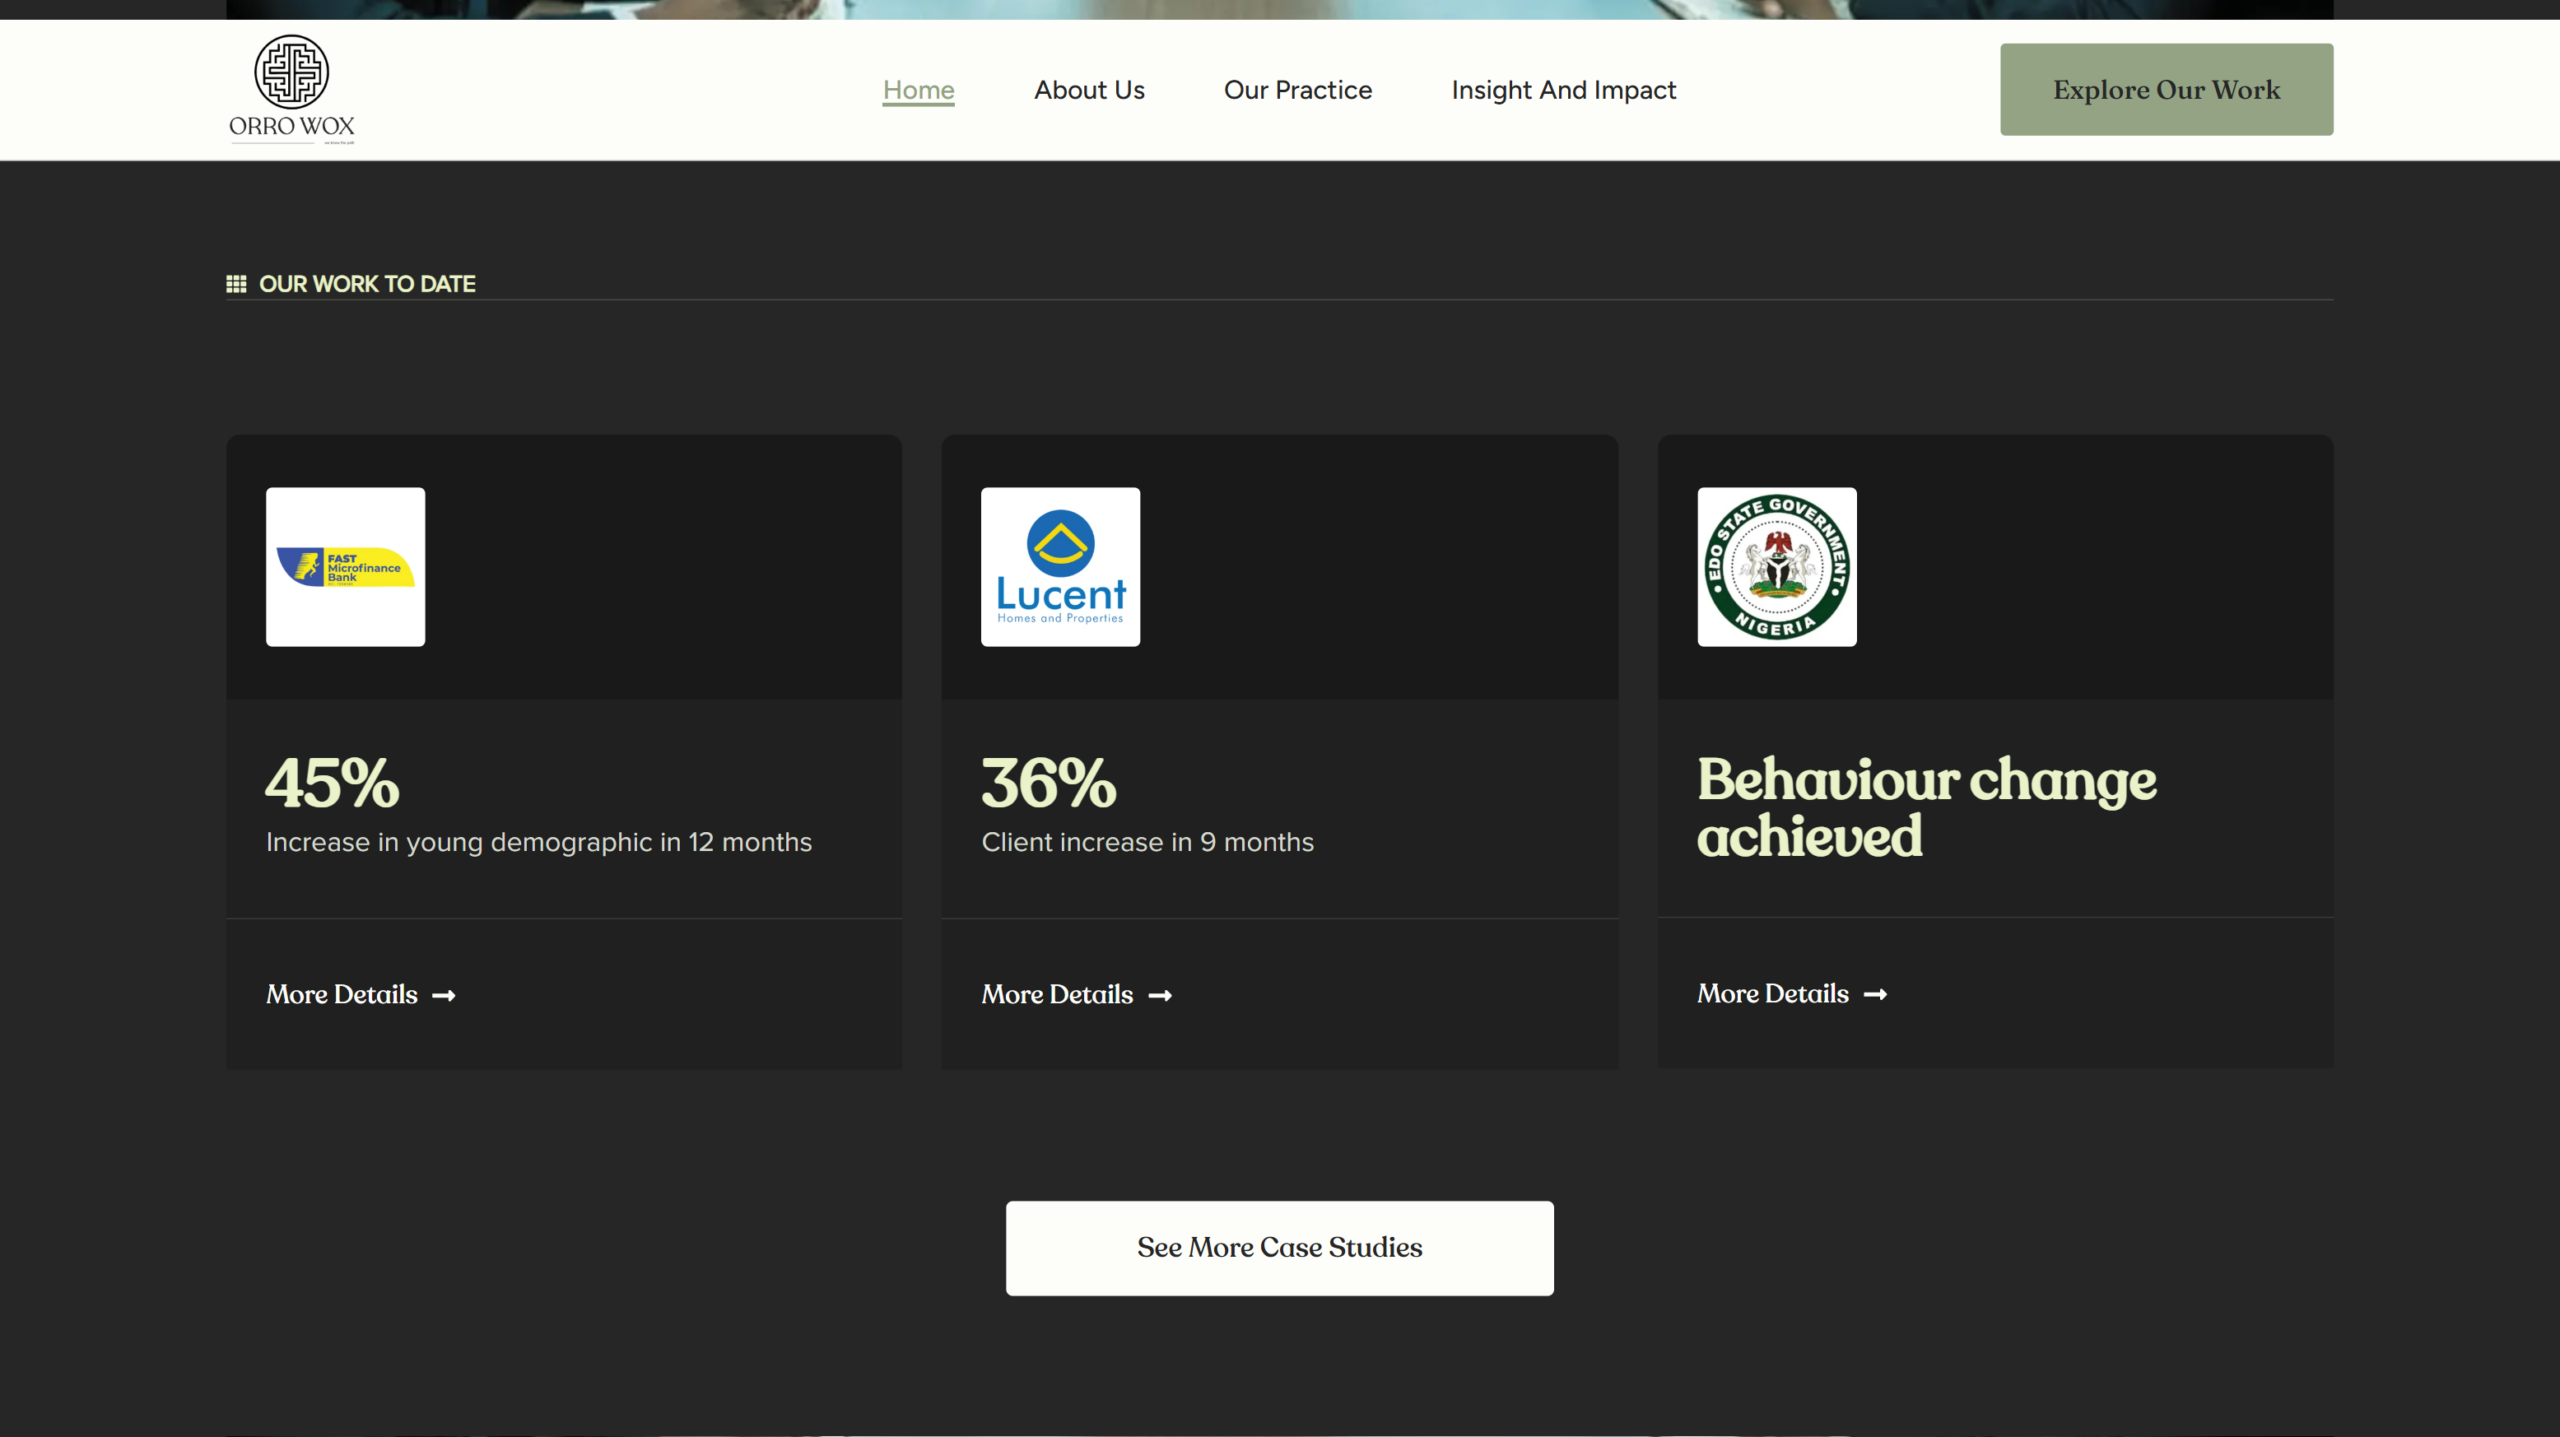Navigate to Insight And Impact
The image size is (2560, 1437).
pyautogui.click(x=1563, y=90)
